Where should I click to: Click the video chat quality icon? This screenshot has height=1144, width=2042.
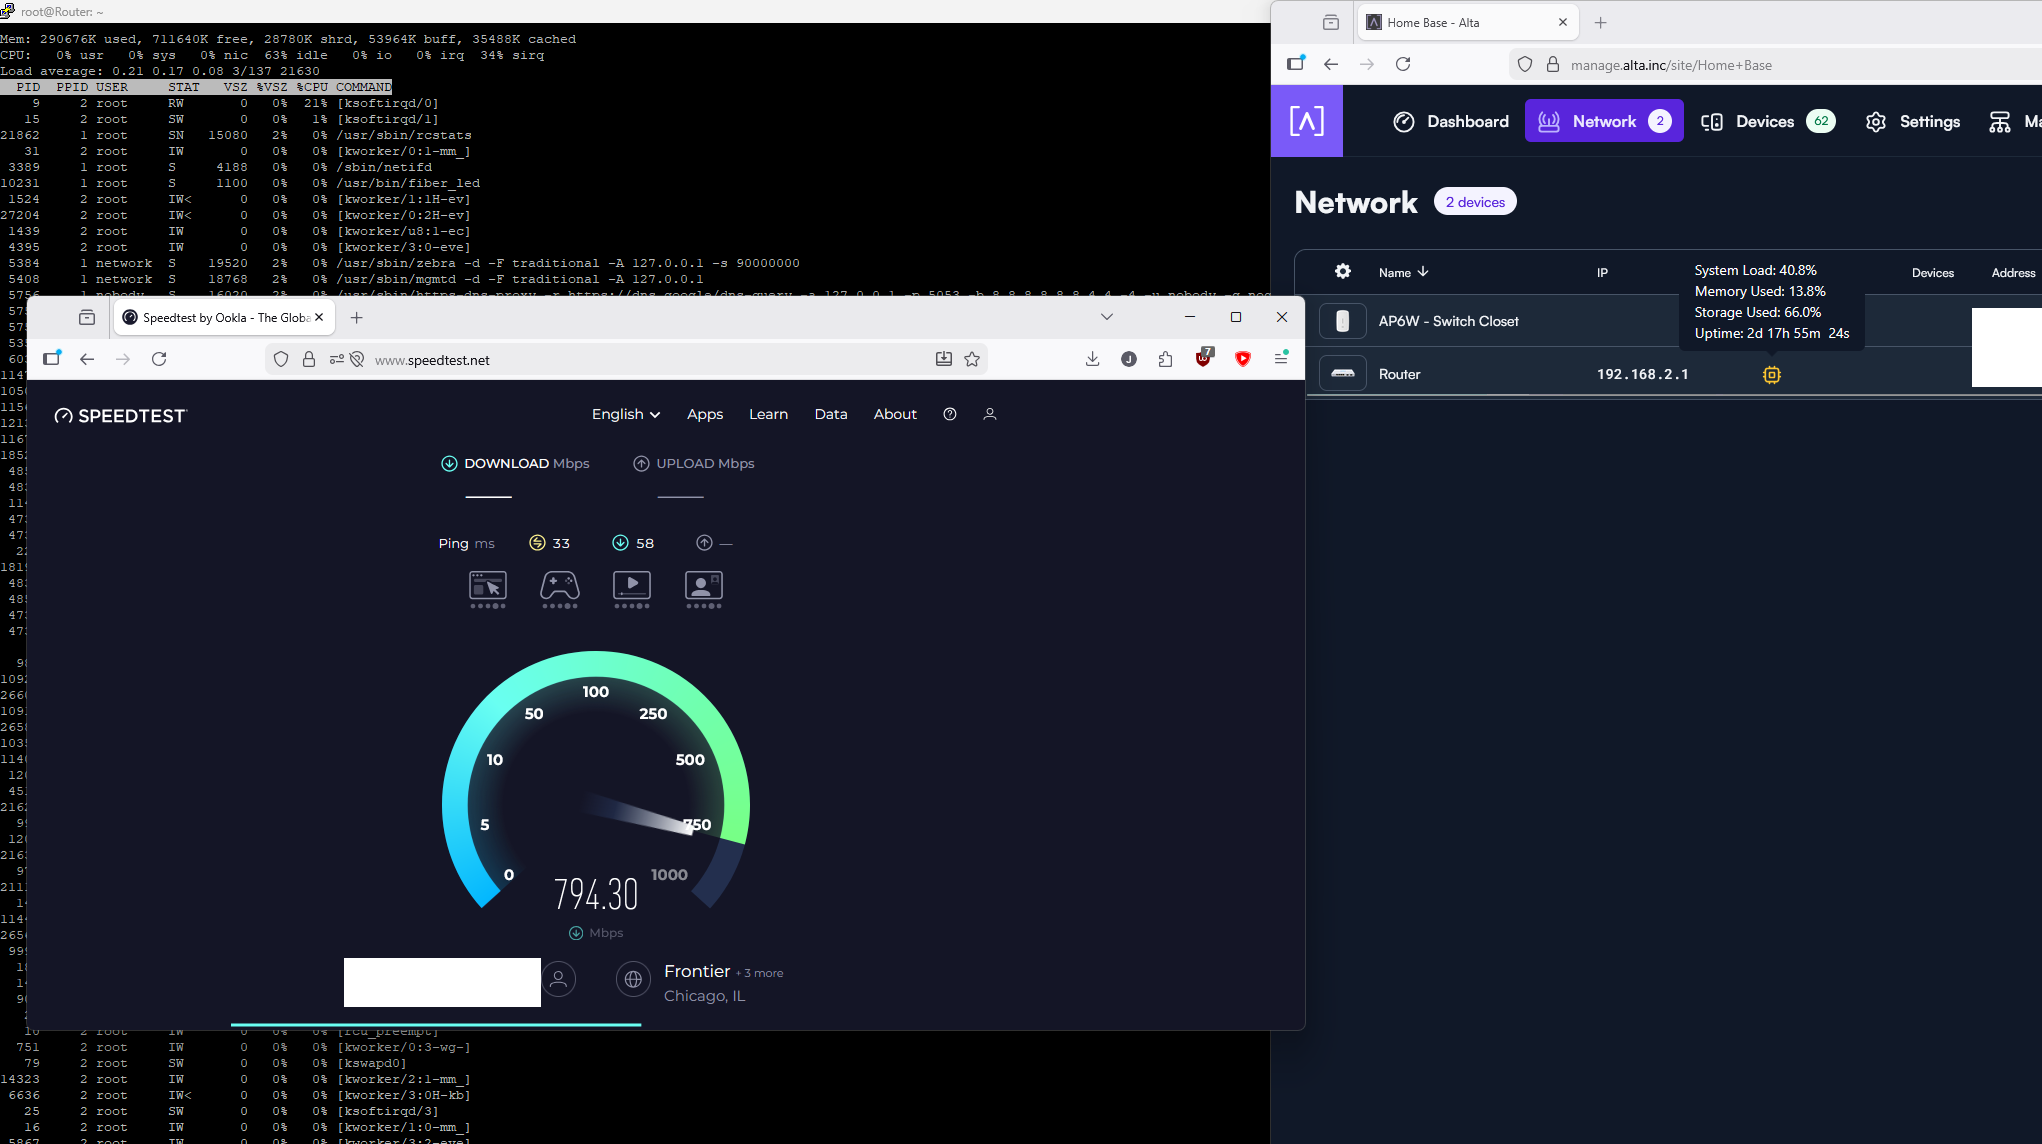(x=703, y=586)
